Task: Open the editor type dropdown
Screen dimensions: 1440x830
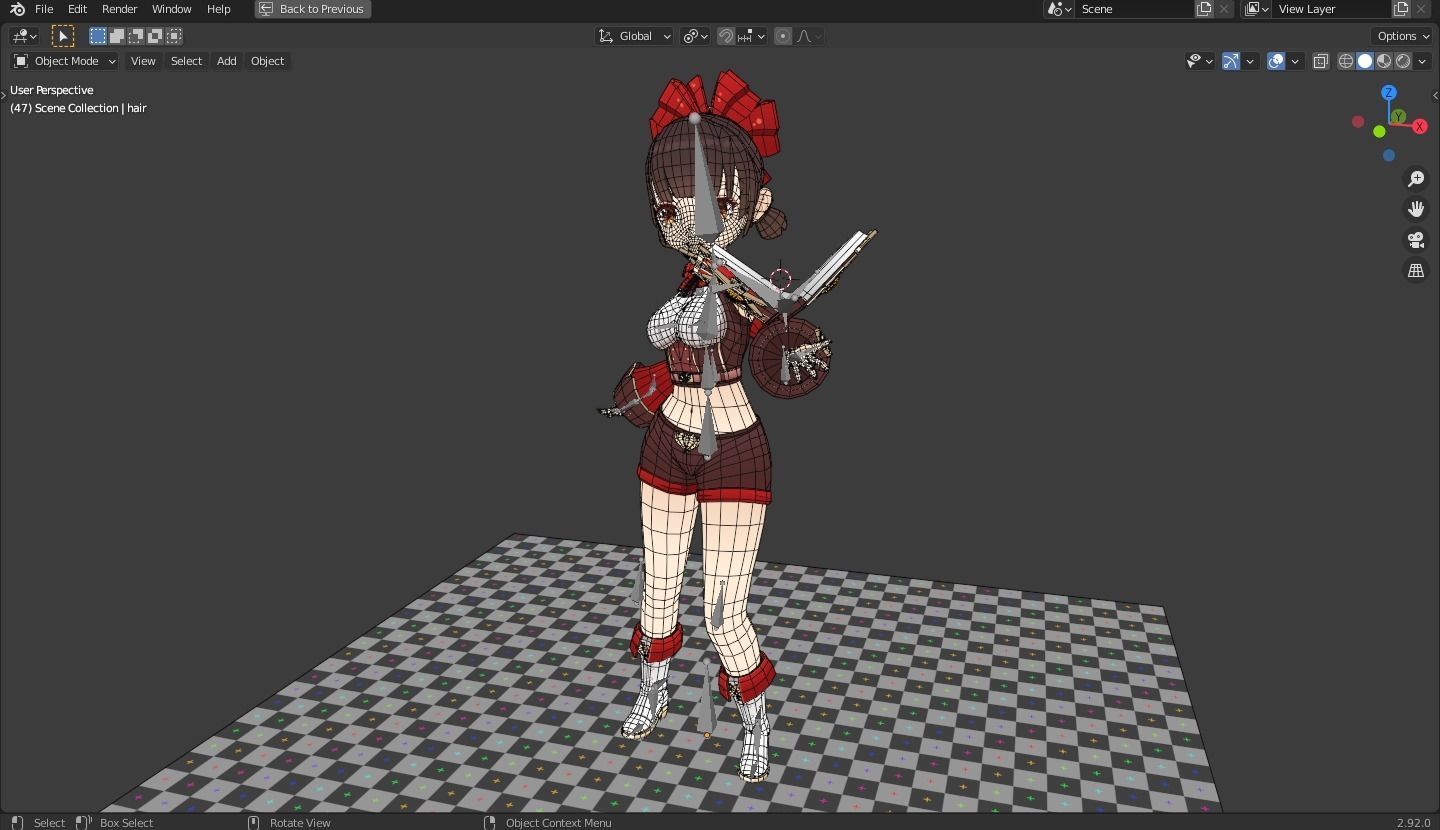Action: click(x=24, y=36)
